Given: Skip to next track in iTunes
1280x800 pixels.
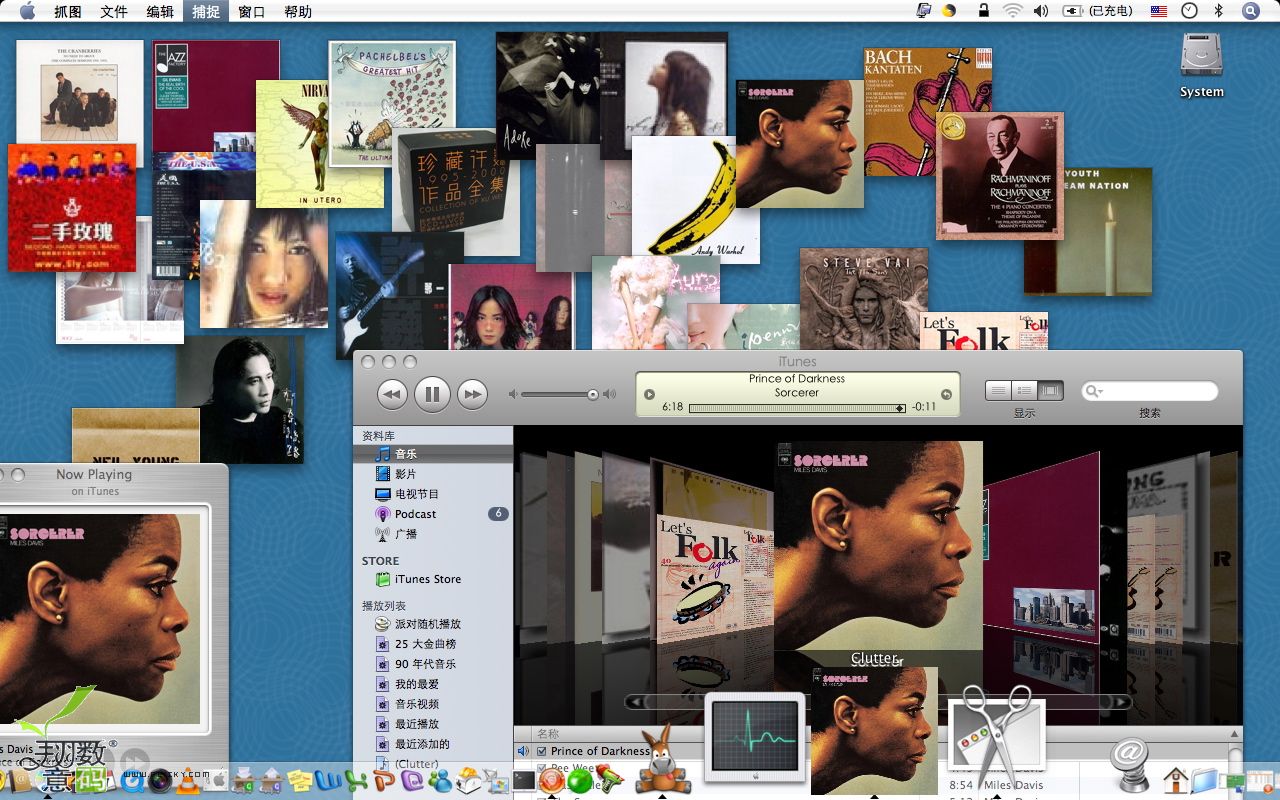Looking at the screenshot, I should tap(472, 394).
